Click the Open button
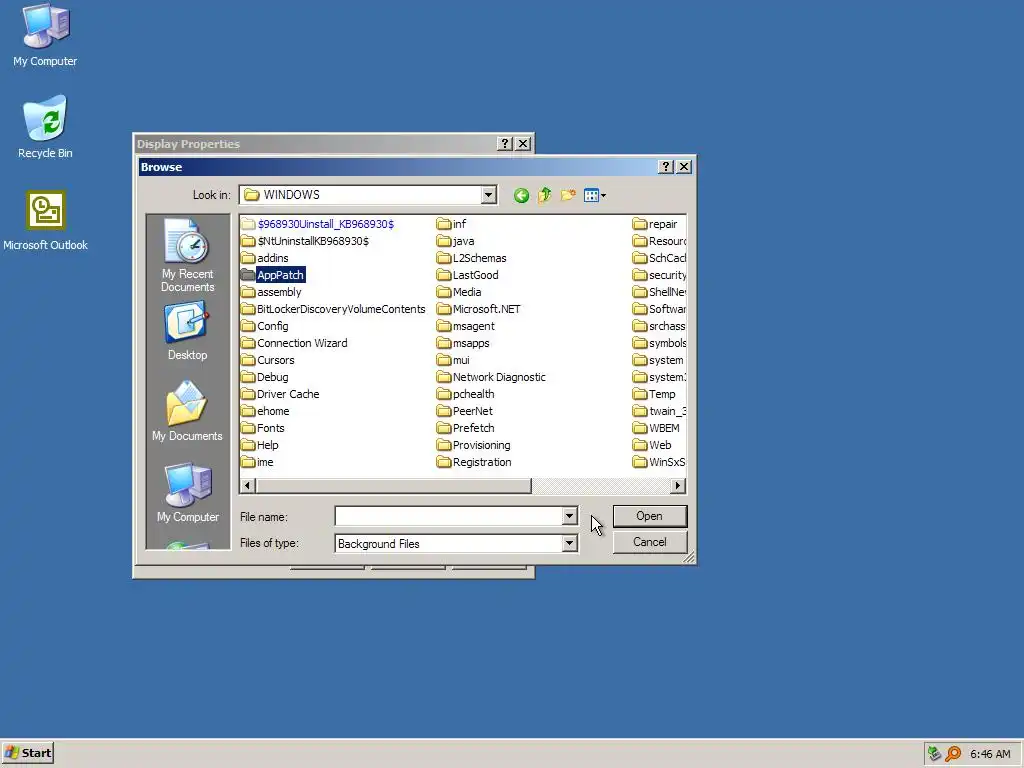 coord(650,516)
